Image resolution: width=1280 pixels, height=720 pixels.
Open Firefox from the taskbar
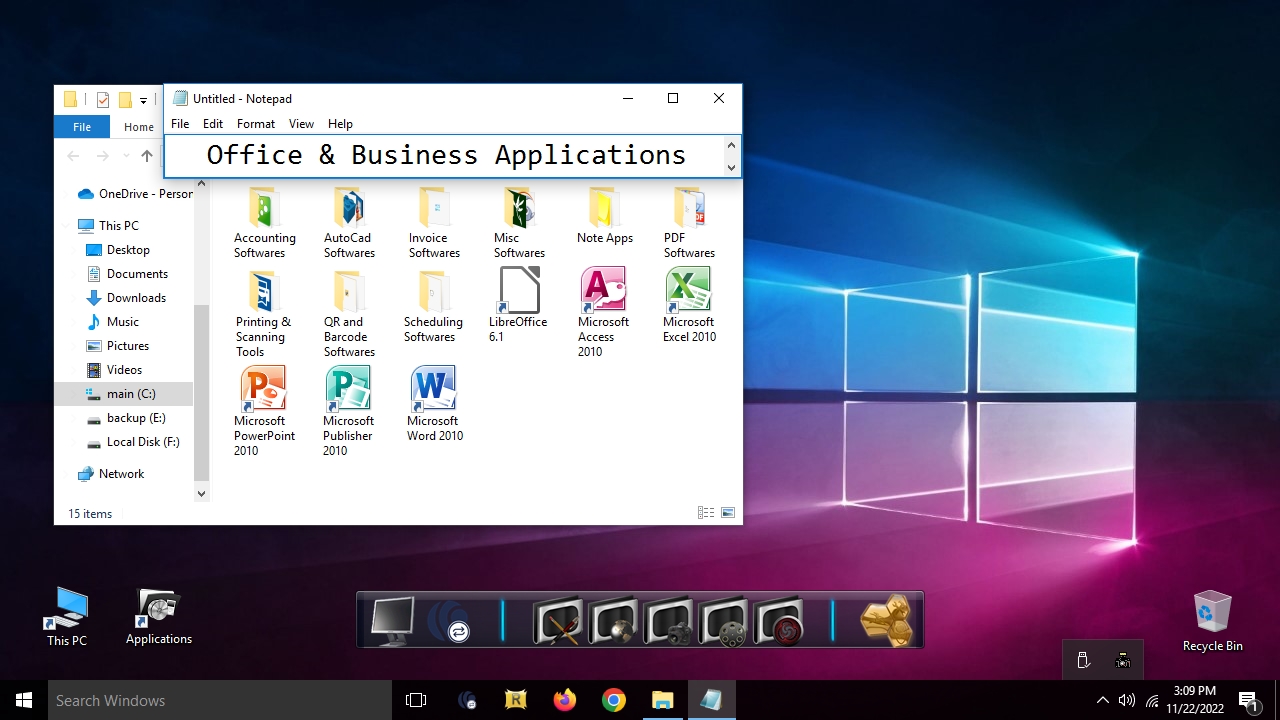(x=565, y=700)
